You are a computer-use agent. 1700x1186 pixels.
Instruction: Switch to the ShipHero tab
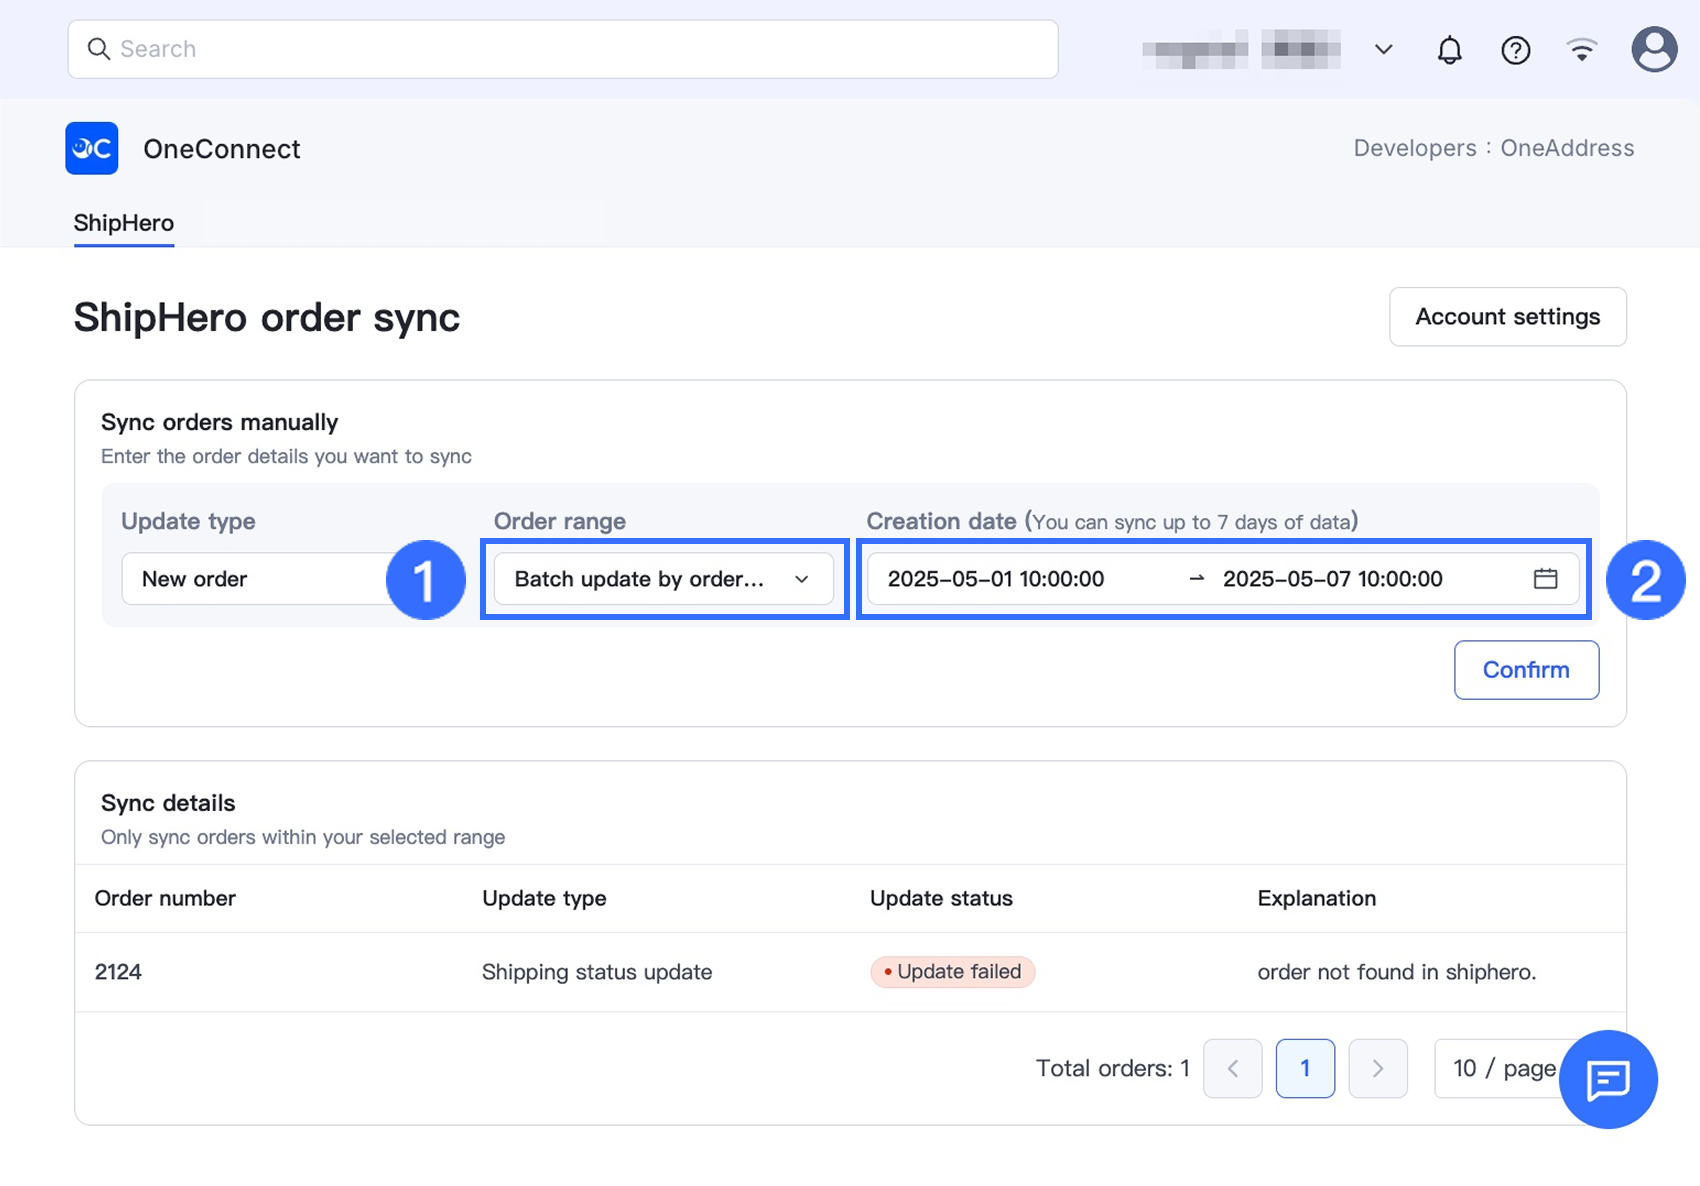tap(124, 223)
